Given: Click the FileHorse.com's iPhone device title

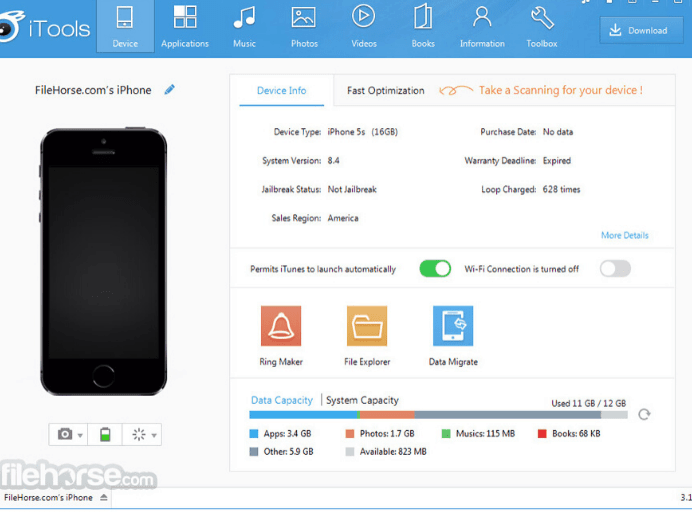Looking at the screenshot, I should [93, 90].
